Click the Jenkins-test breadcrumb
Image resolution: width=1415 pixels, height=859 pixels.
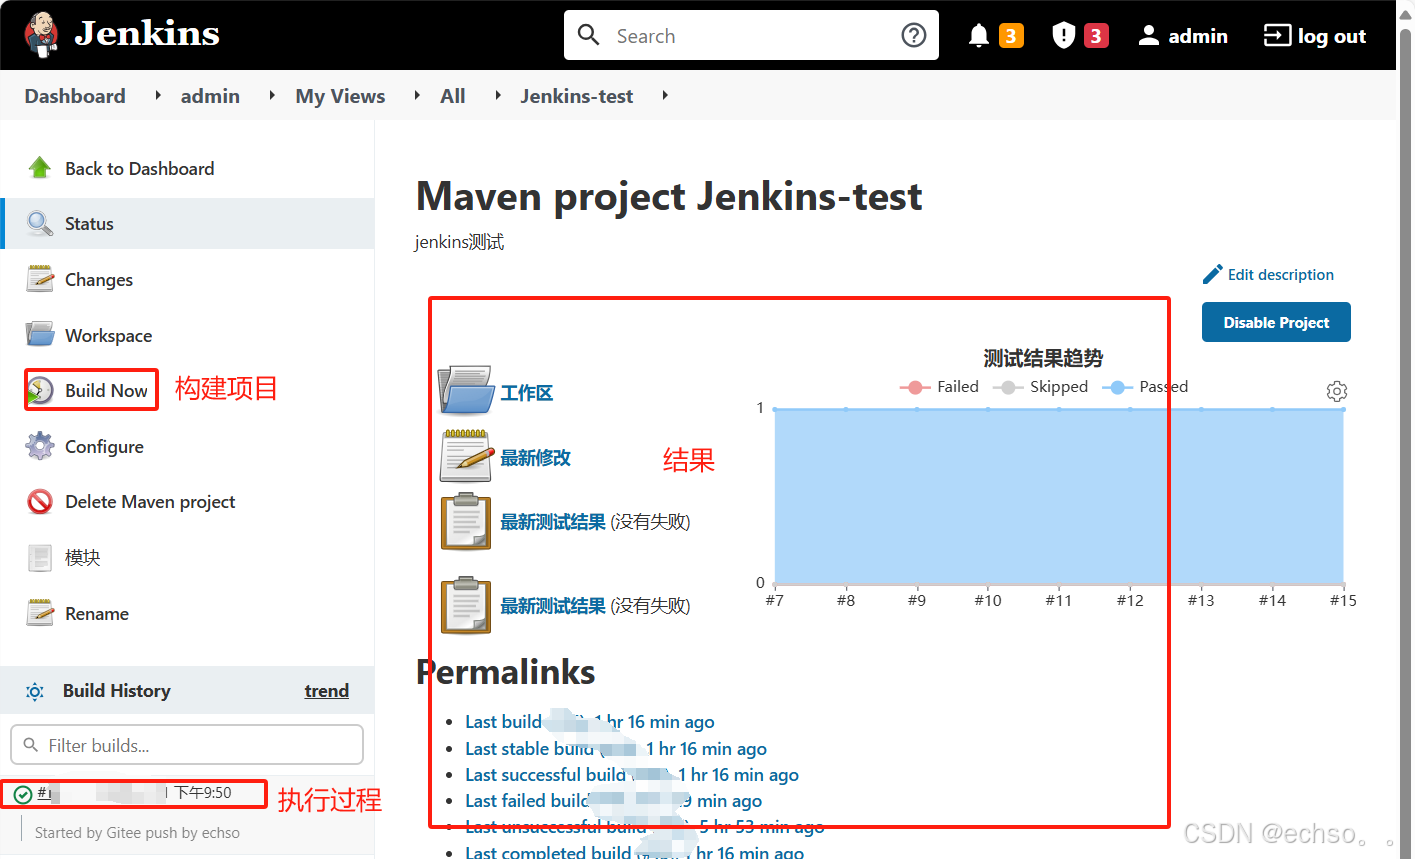577,96
